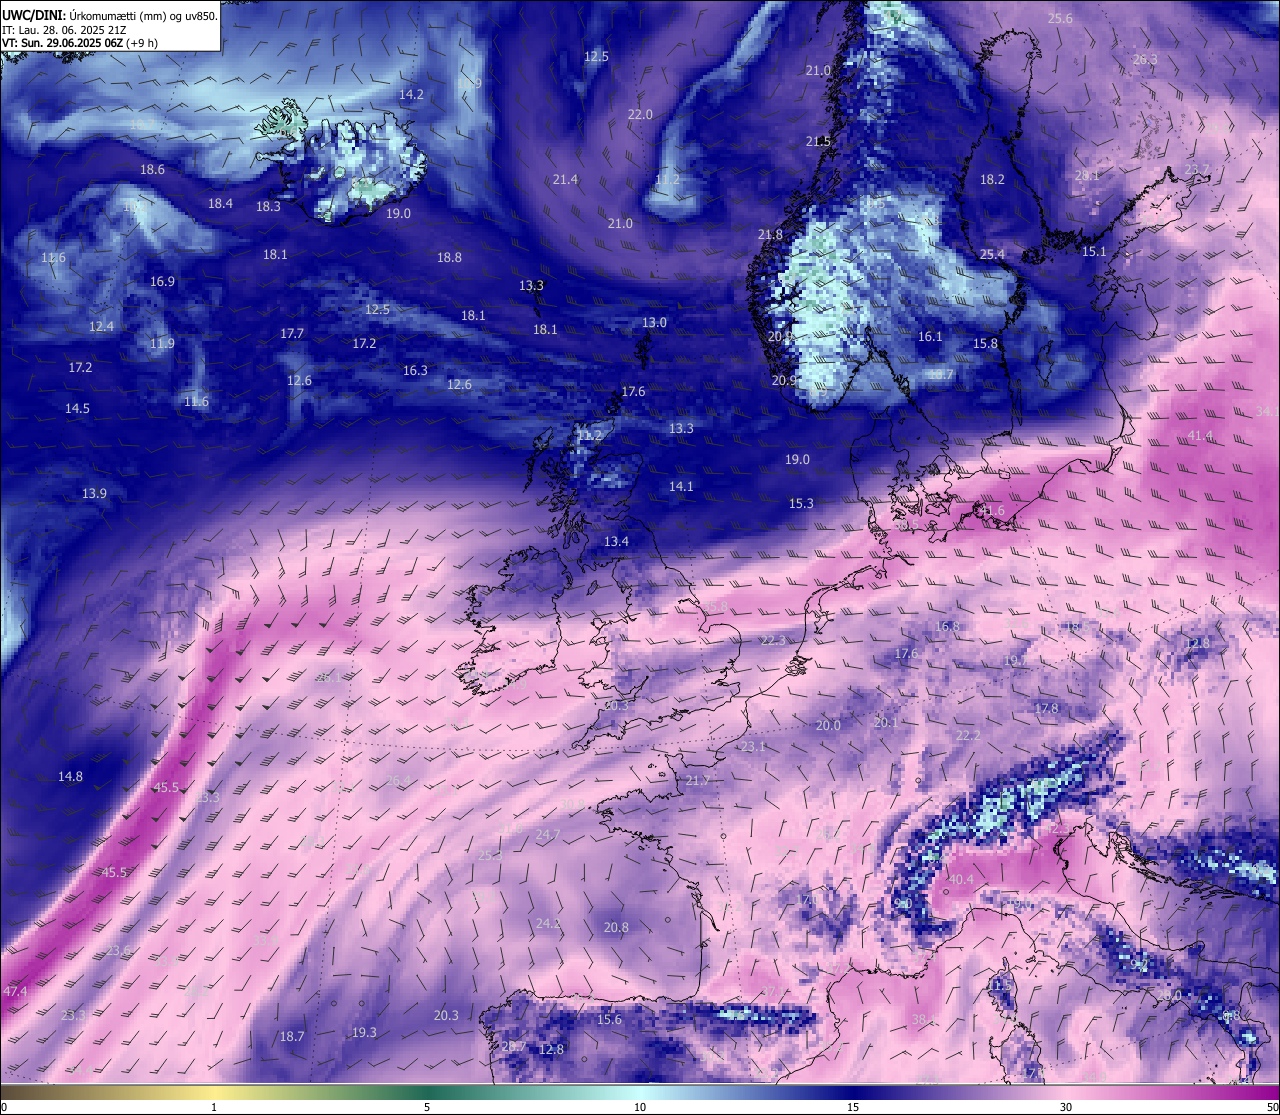Click the 15.8 value label
This screenshot has width=1280, height=1115.
pyautogui.click(x=985, y=344)
